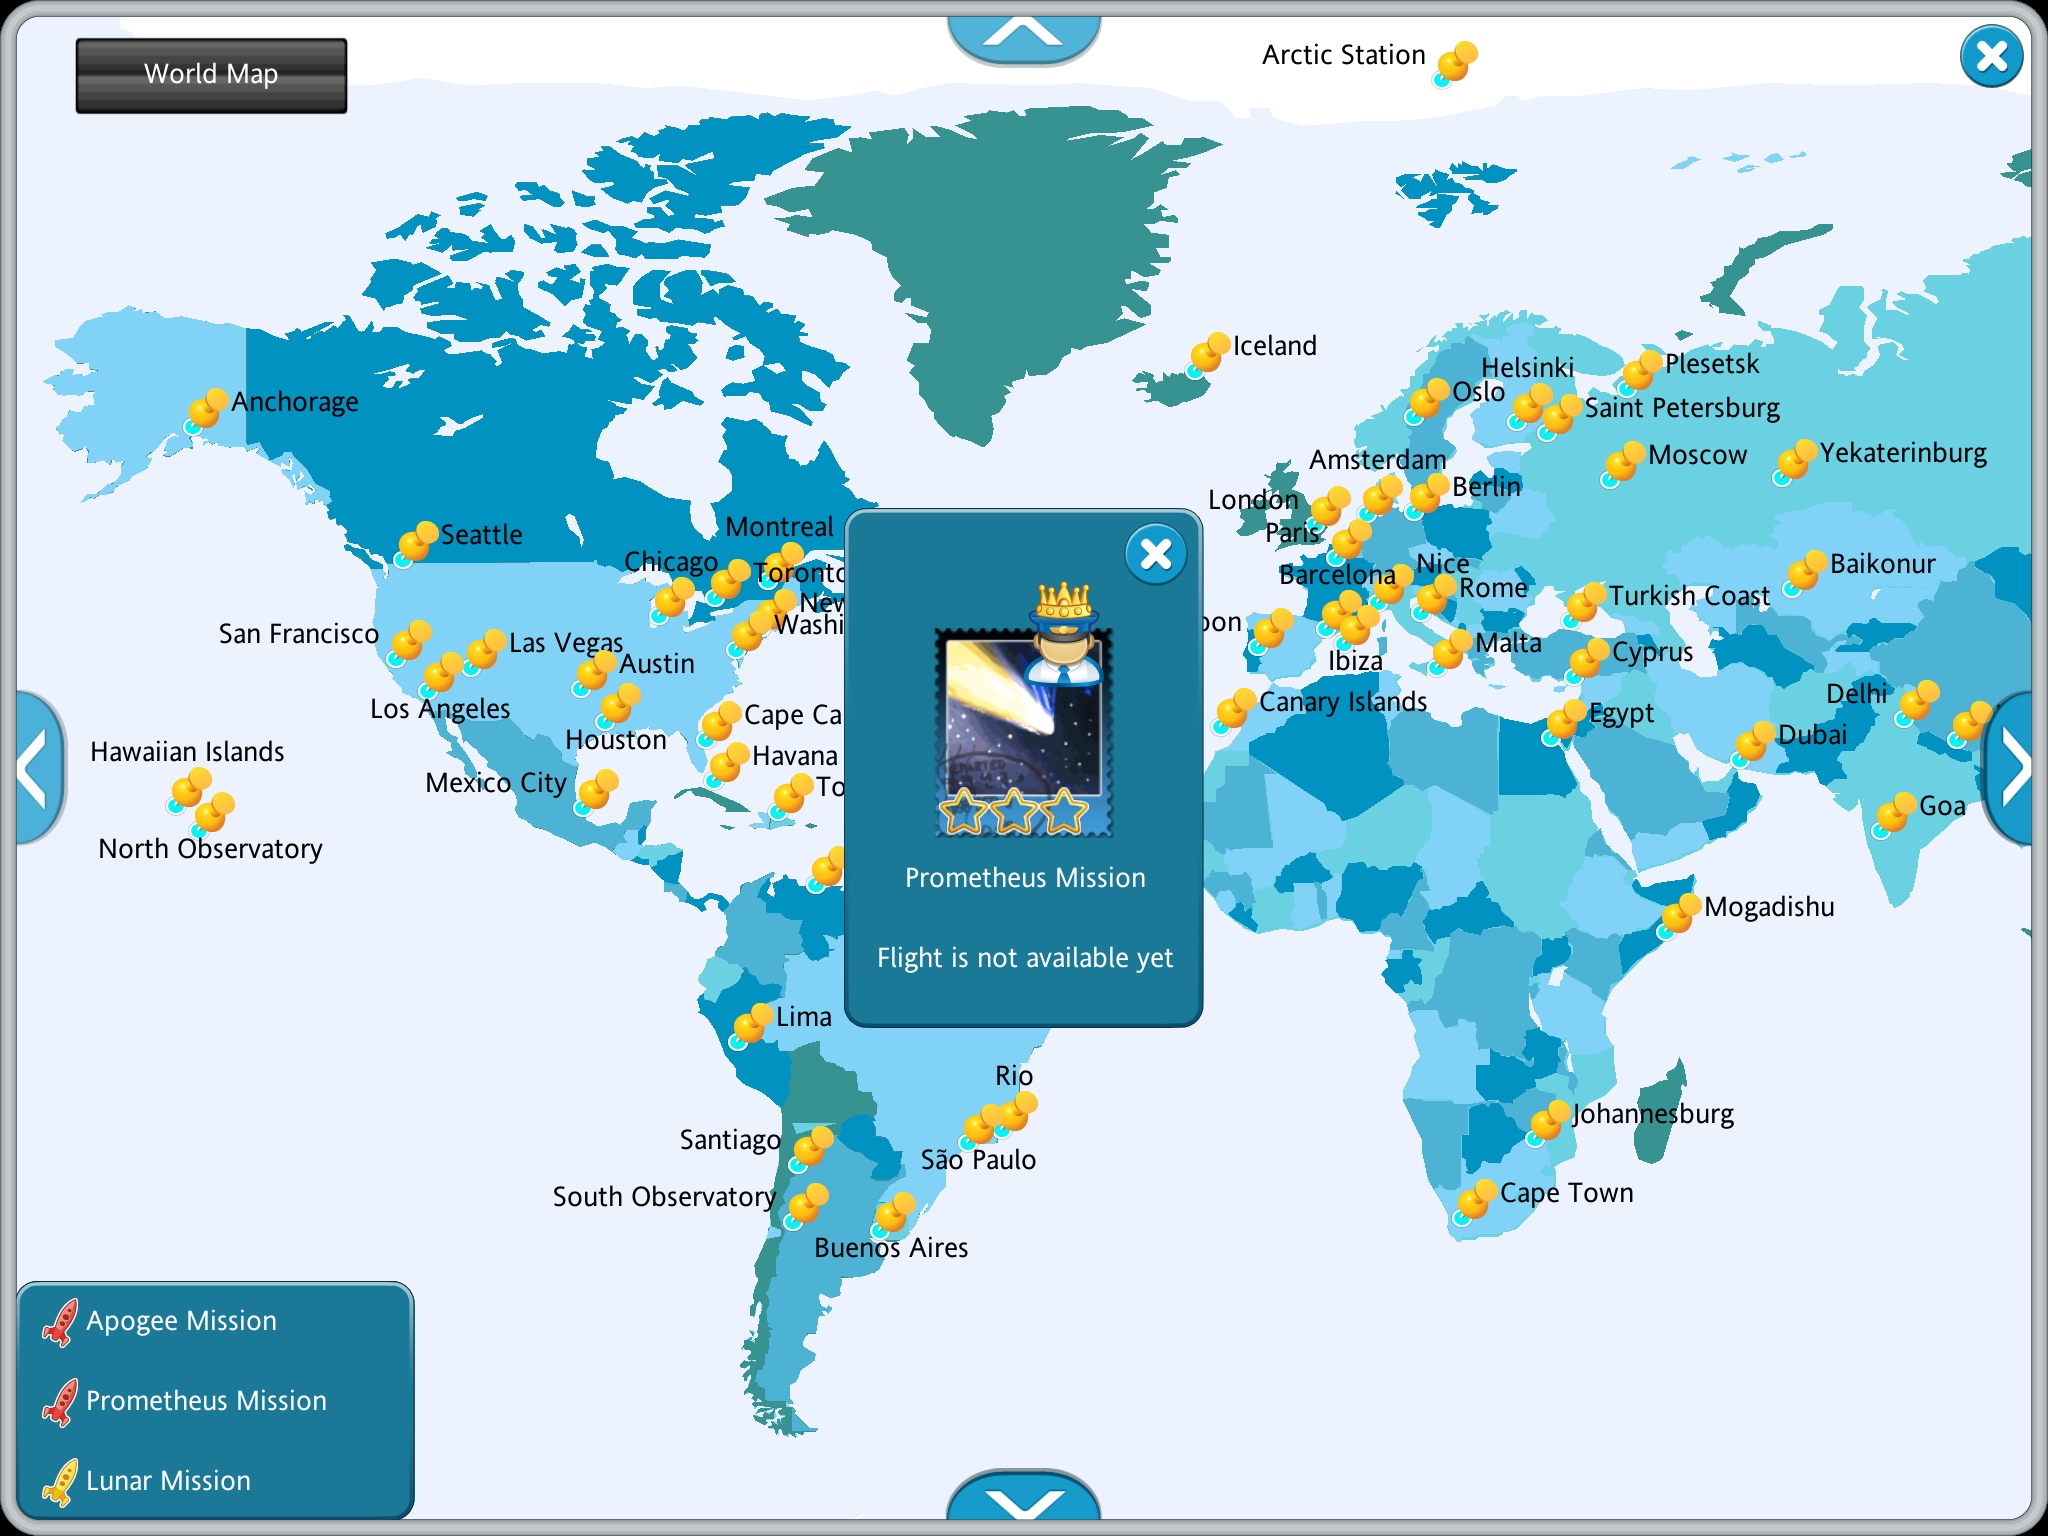2048x1536 pixels.
Task: Choose Lunar Mission from mission list
Action: [168, 1481]
